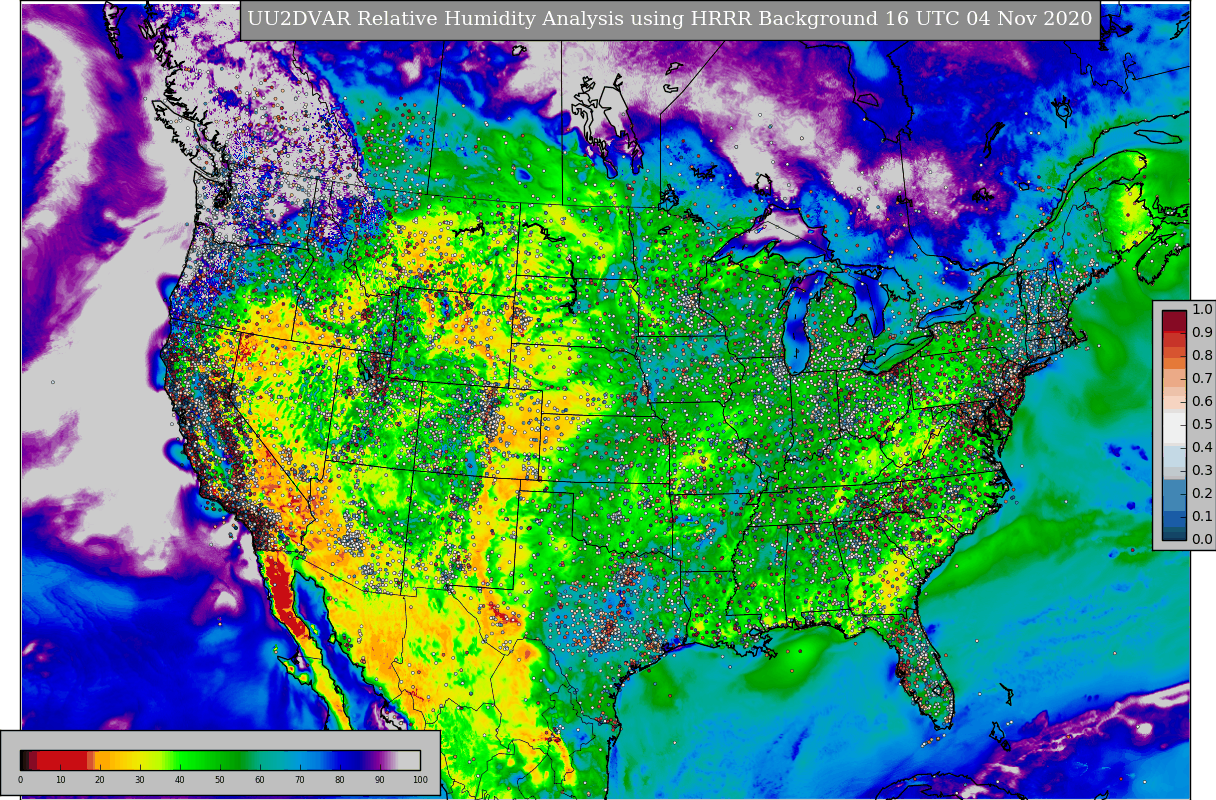Image resolution: width=1216 pixels, height=800 pixels.
Task: Pick the red band on bottom humidity colorbar
Action: (x=62, y=760)
